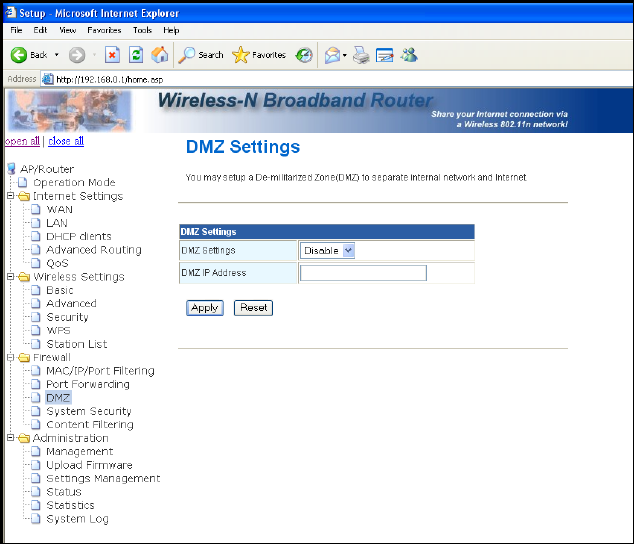
Task: Open Settings Management page
Action: [103, 478]
